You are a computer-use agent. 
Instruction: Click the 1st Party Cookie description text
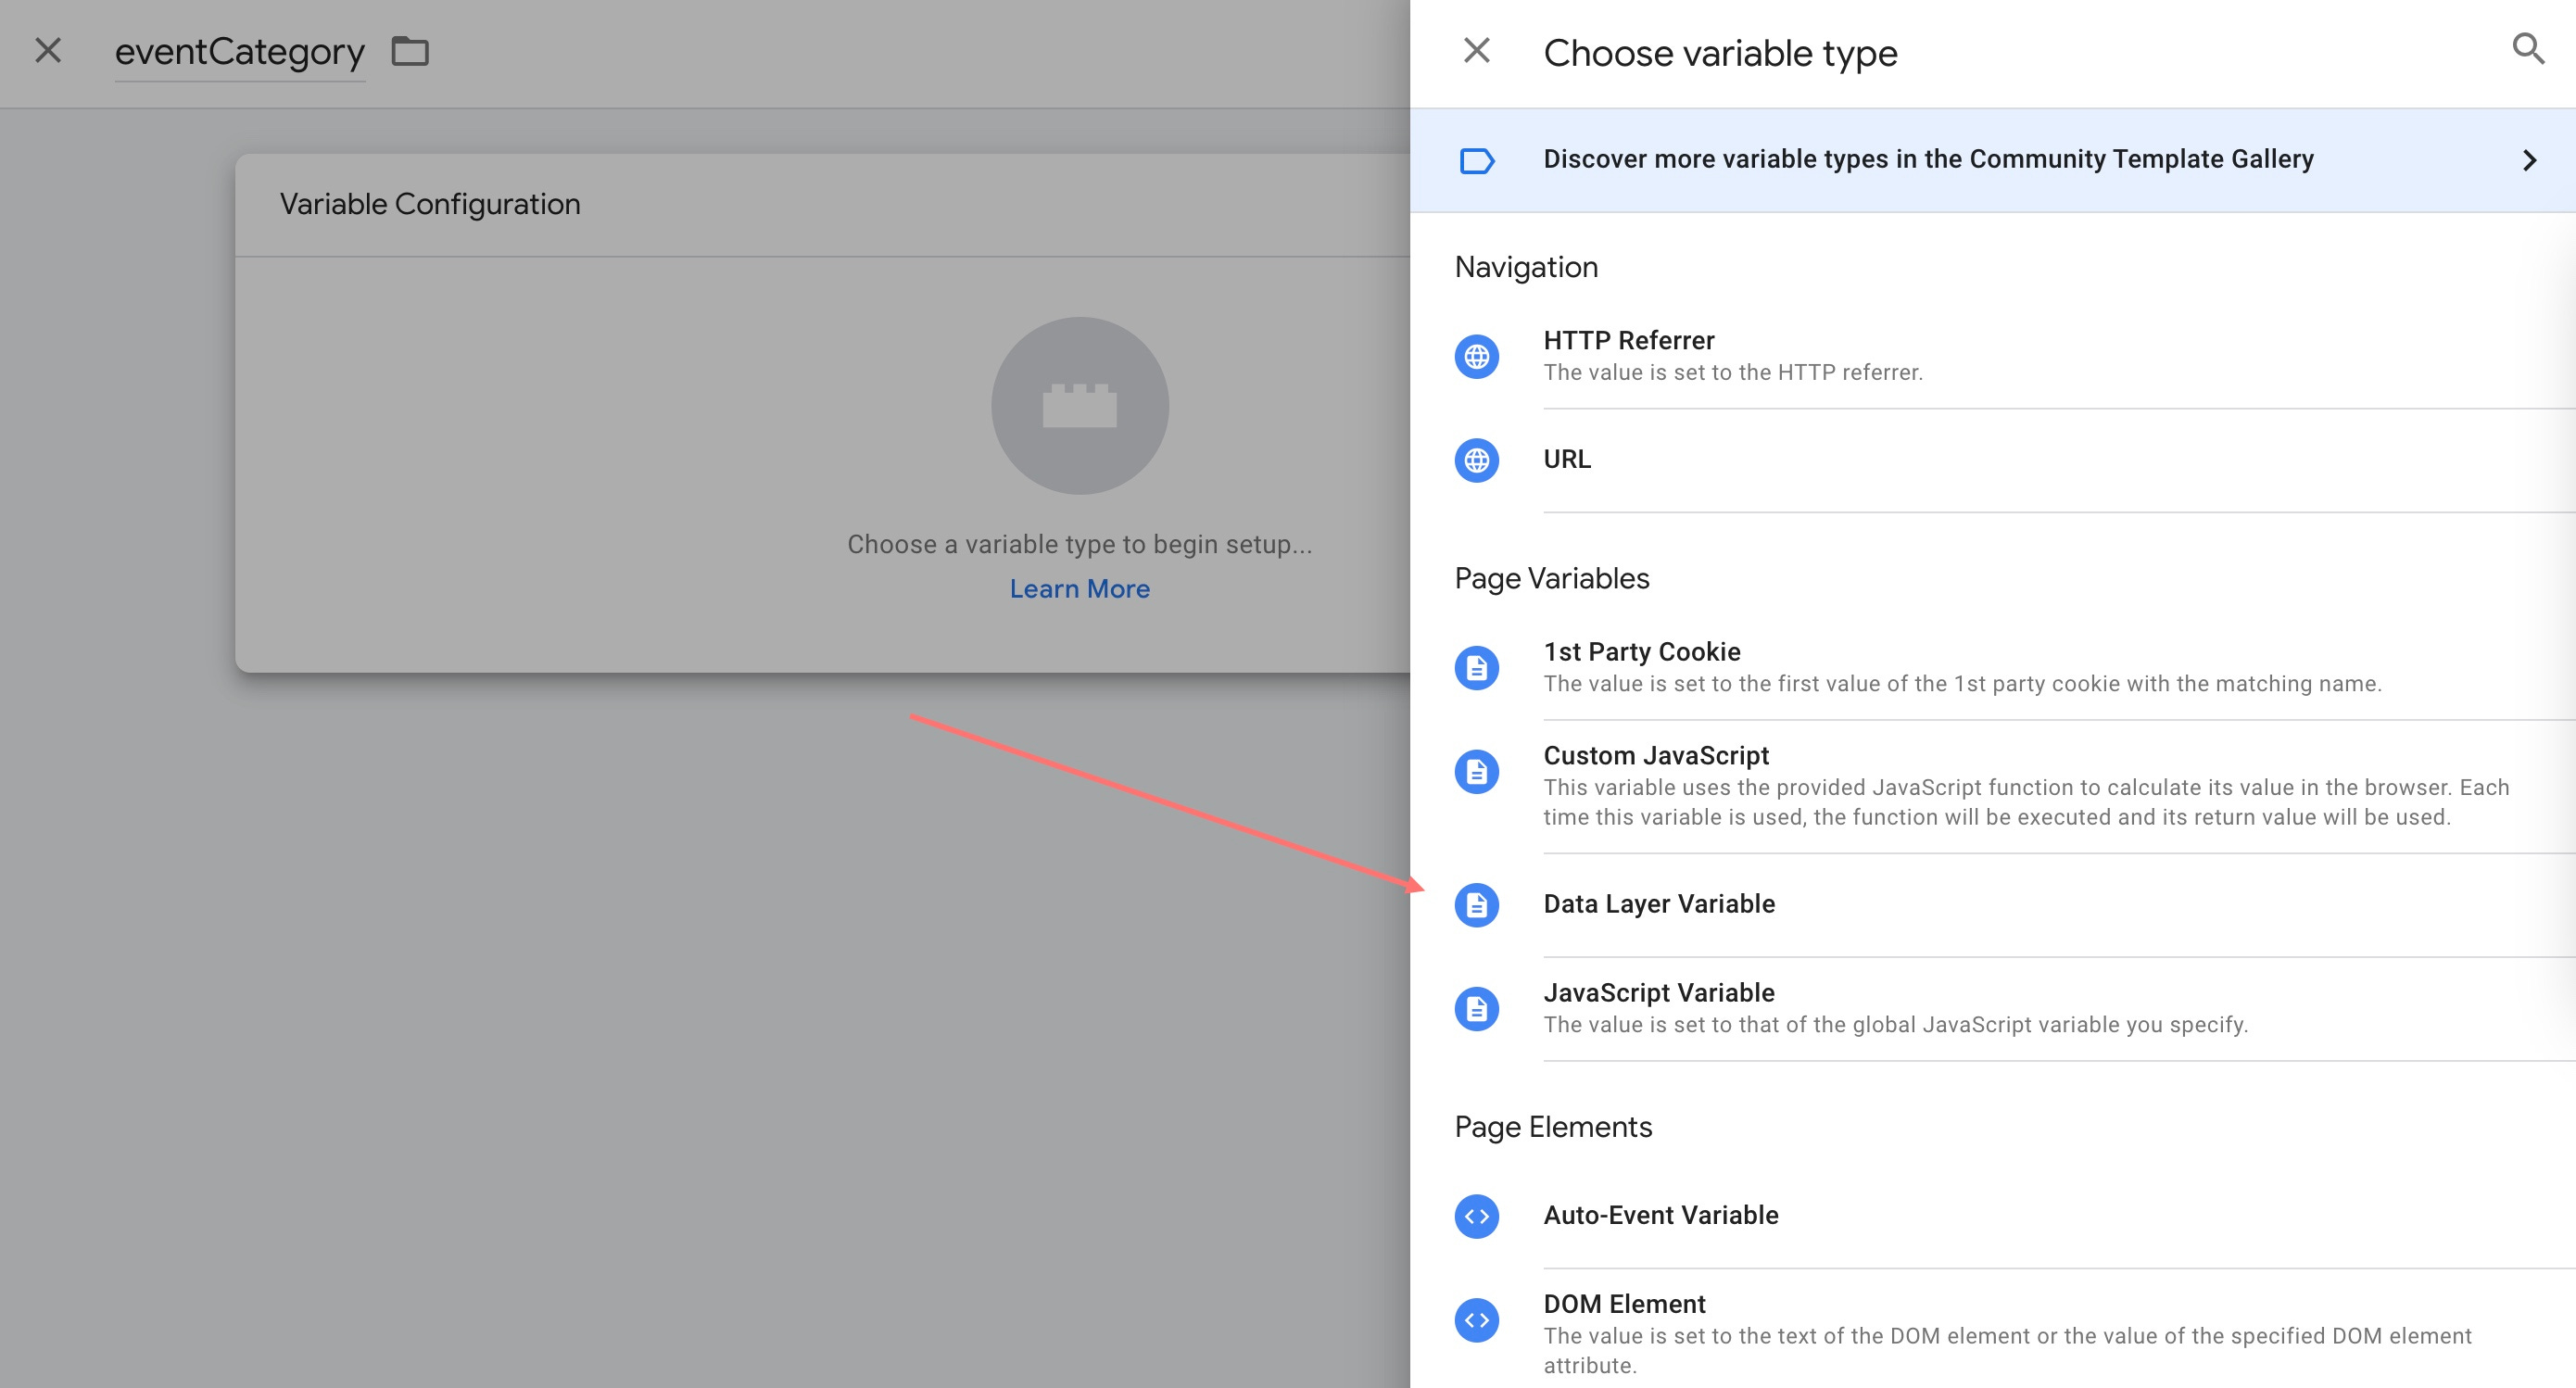coord(1962,683)
